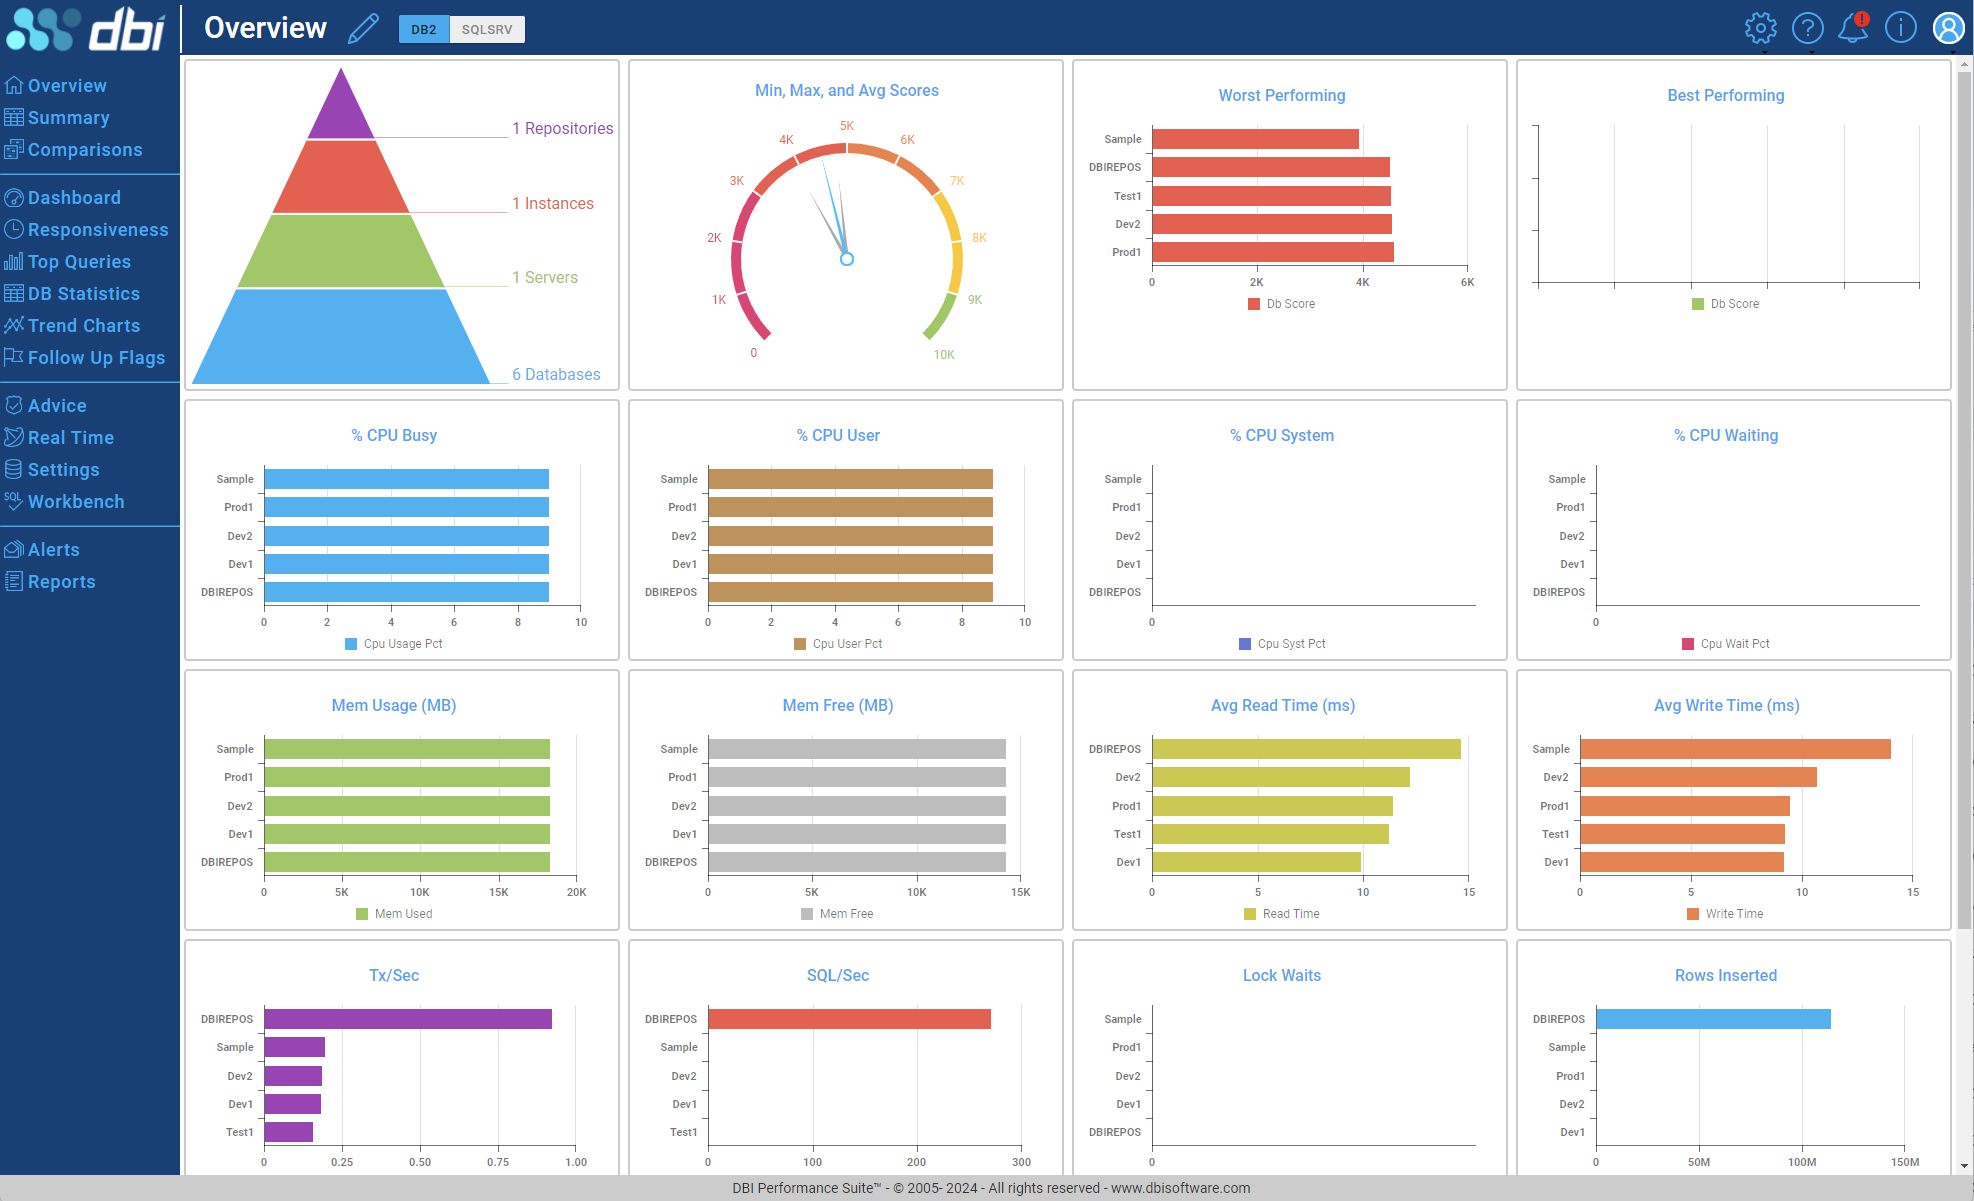Viewport: 1974px width, 1201px height.
Task: Go to DB Statistics page
Action: pyautogui.click(x=84, y=294)
